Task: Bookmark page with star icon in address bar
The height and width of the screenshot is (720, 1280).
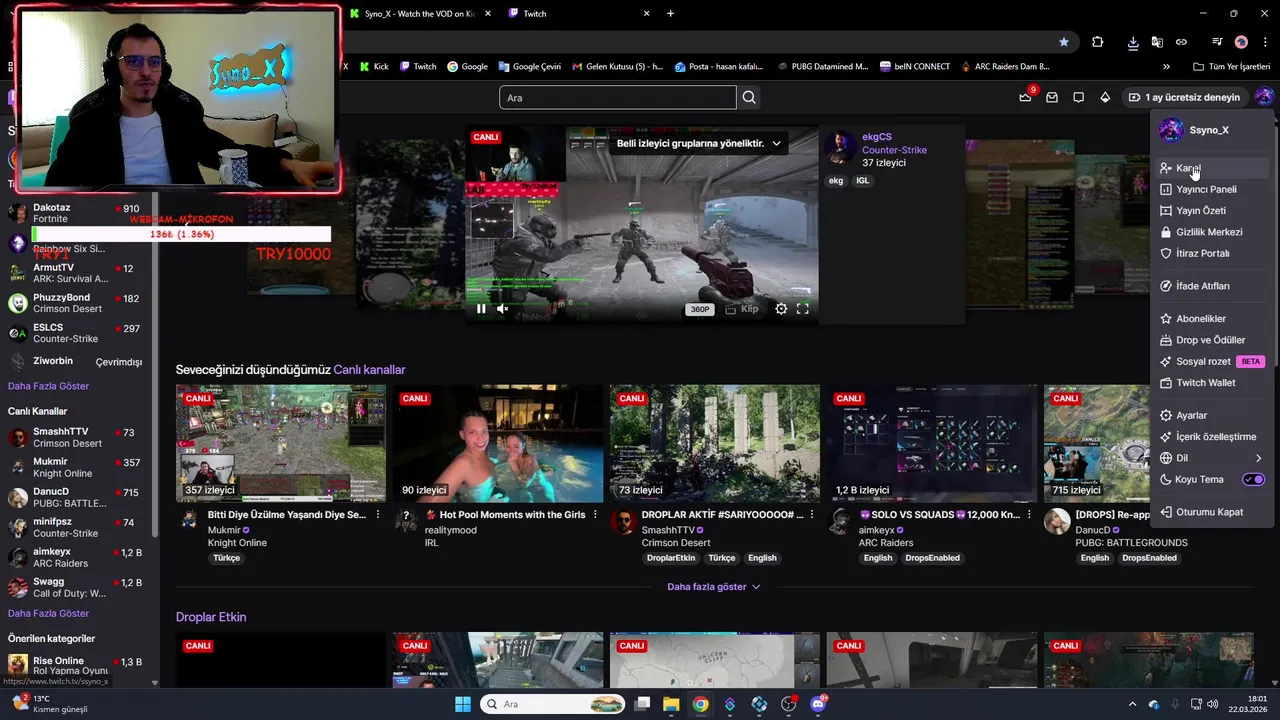Action: pyautogui.click(x=1064, y=42)
